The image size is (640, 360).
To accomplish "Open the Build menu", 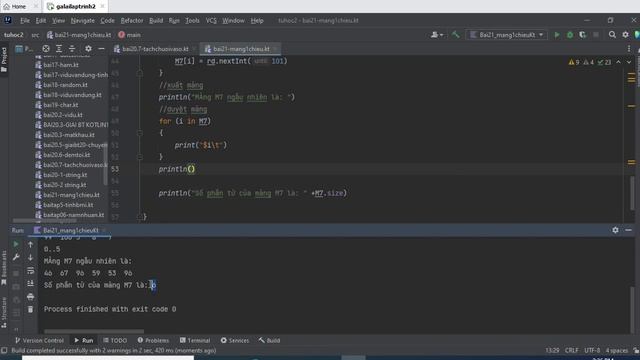I will point(156,20).
